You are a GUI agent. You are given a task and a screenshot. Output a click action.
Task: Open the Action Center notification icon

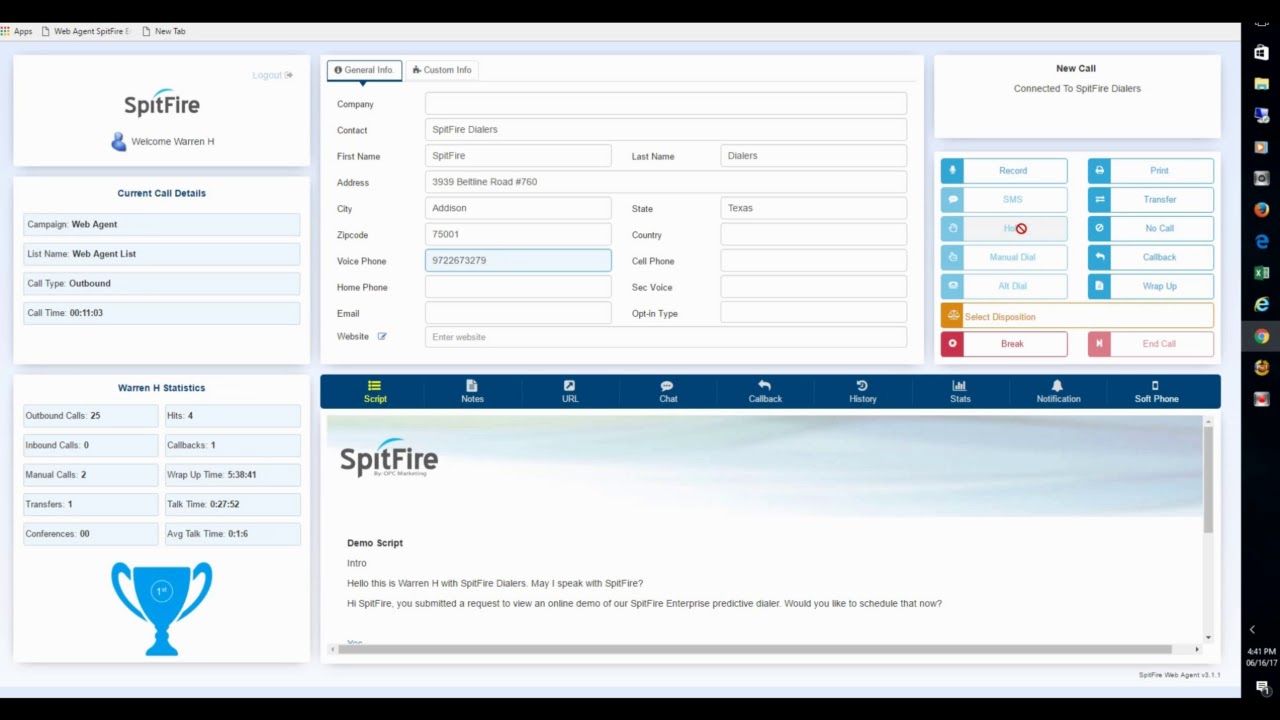point(1262,687)
